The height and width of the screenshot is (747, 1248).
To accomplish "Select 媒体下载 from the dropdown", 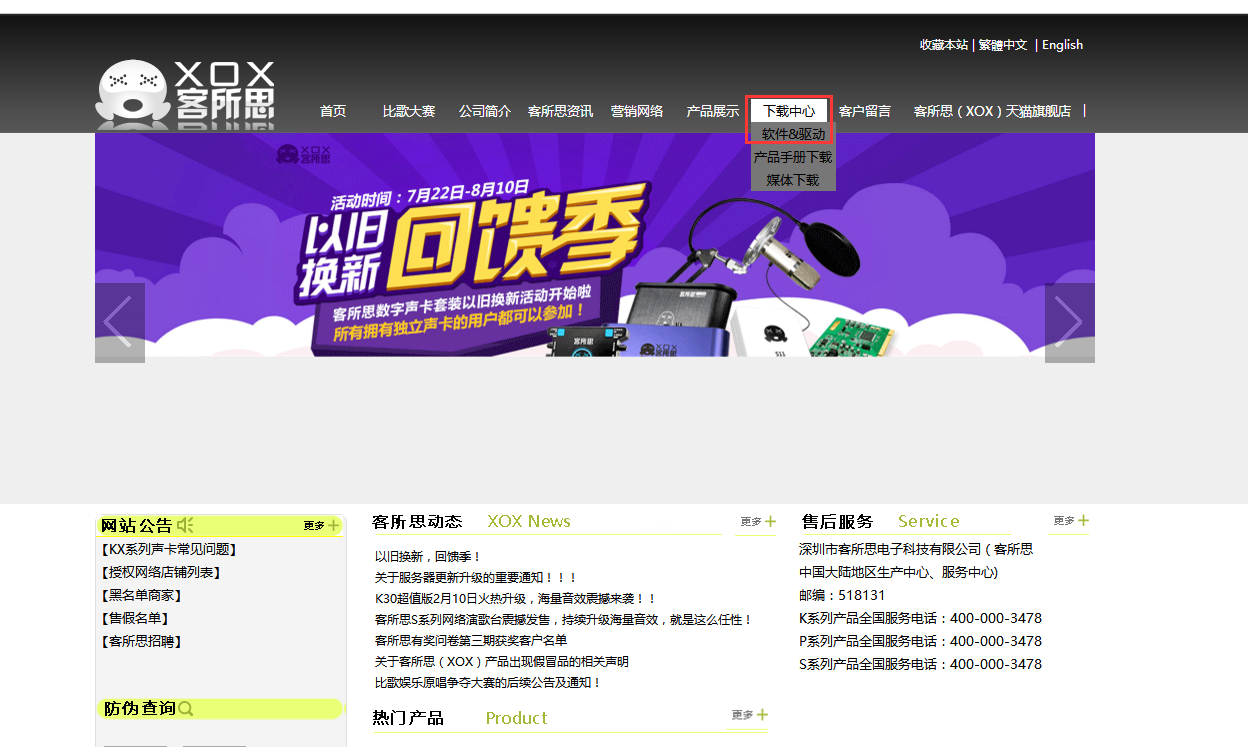I will (x=793, y=180).
